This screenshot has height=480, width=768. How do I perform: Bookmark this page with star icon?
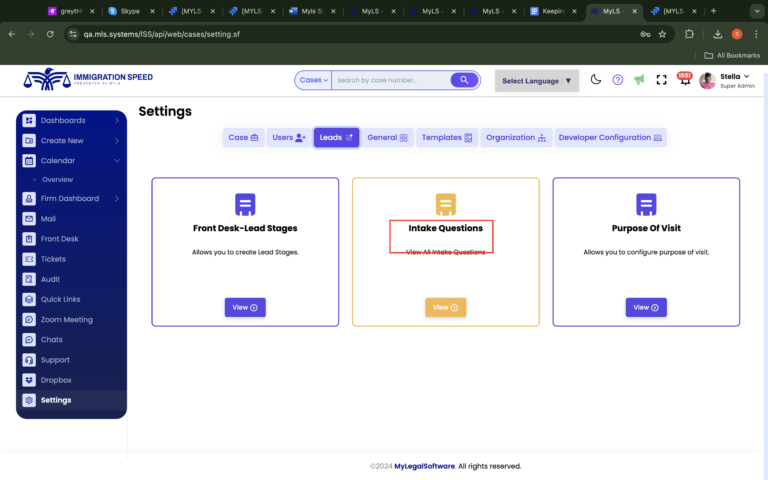(662, 33)
